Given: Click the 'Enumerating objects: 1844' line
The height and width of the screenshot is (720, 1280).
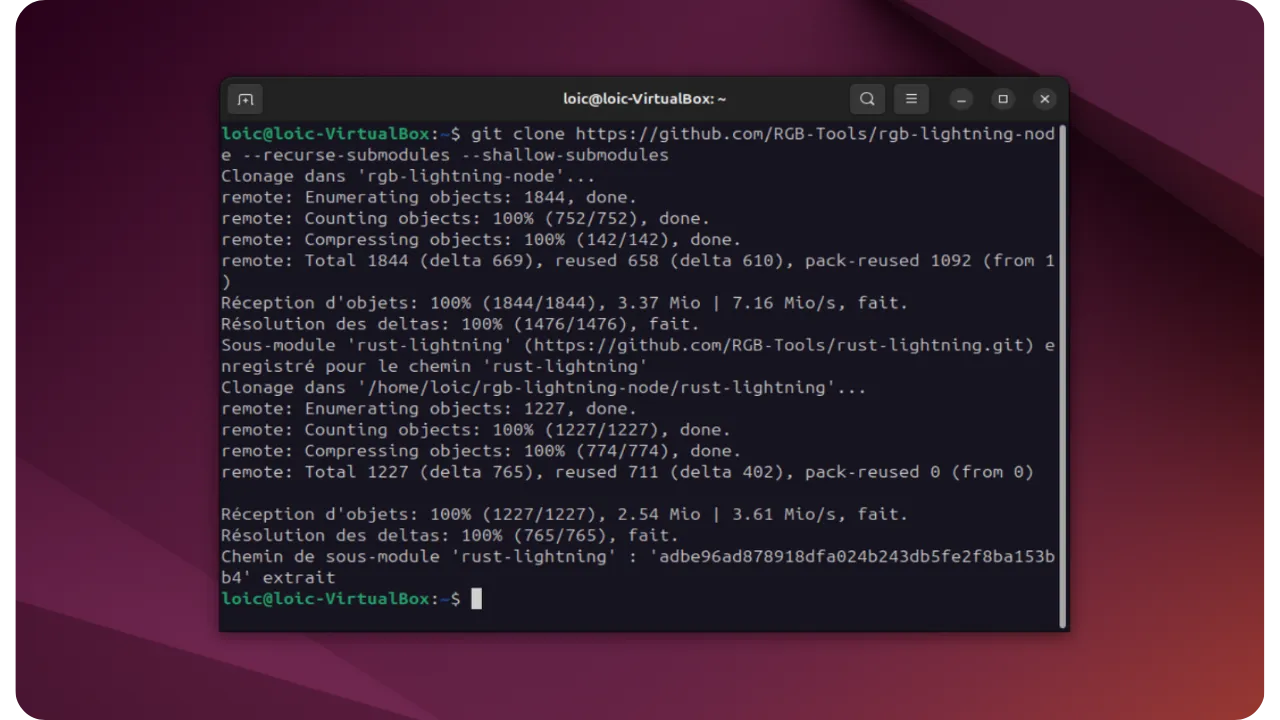Looking at the screenshot, I should pos(428,198).
